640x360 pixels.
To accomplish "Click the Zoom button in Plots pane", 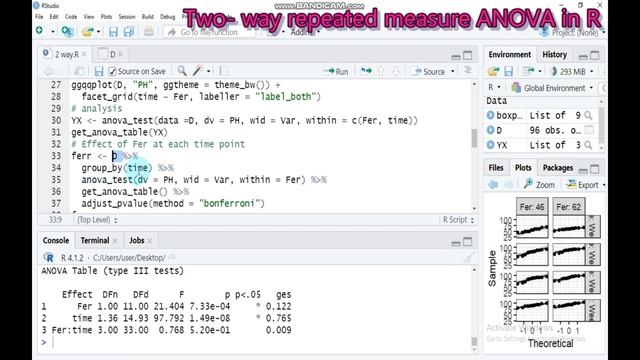I will pyautogui.click(x=540, y=185).
